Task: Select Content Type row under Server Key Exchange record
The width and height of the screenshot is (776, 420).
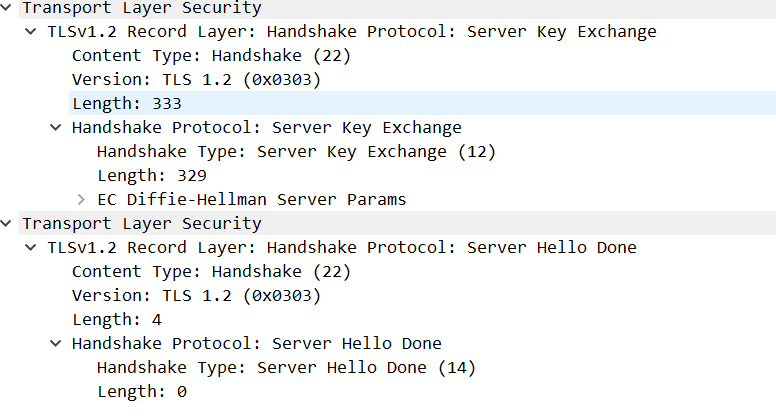Action: (211, 56)
